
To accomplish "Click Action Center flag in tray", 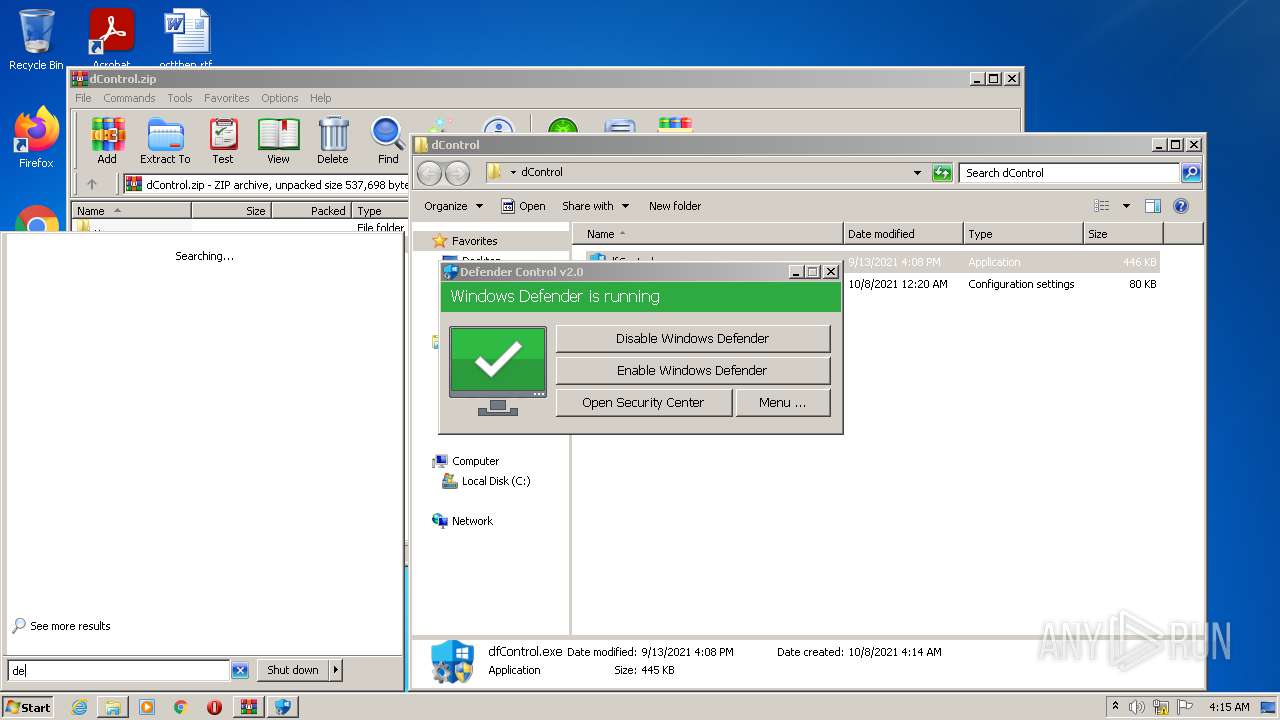I will (x=1184, y=707).
